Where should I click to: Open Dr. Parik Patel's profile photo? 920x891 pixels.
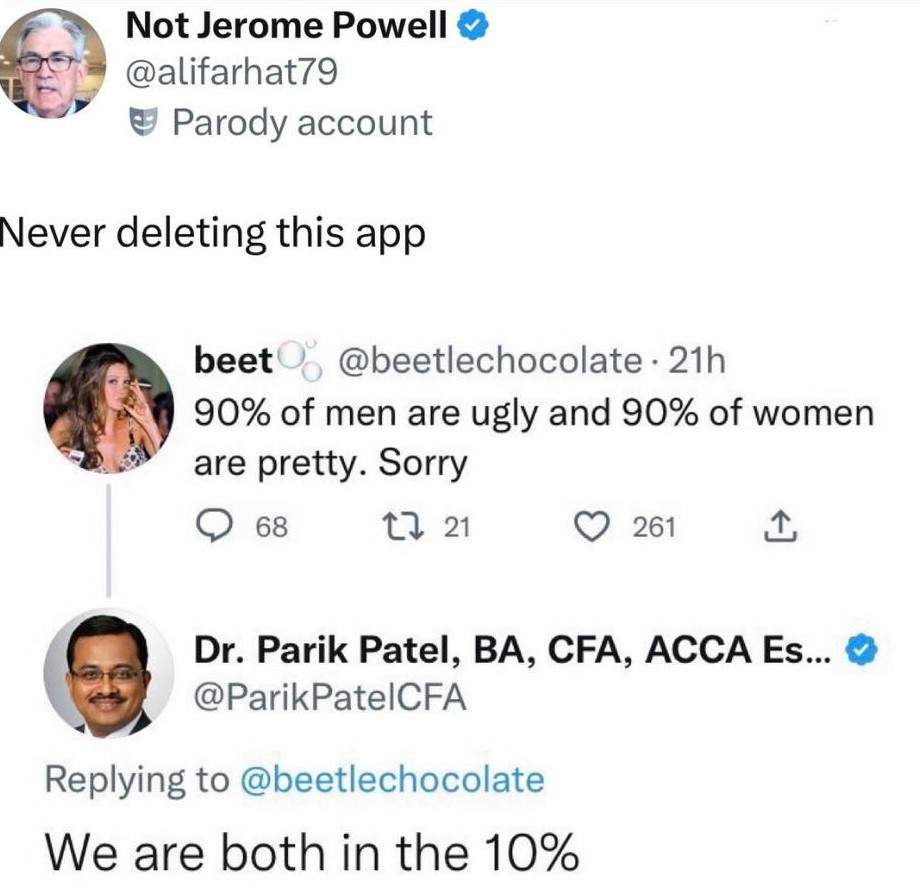click(x=108, y=676)
